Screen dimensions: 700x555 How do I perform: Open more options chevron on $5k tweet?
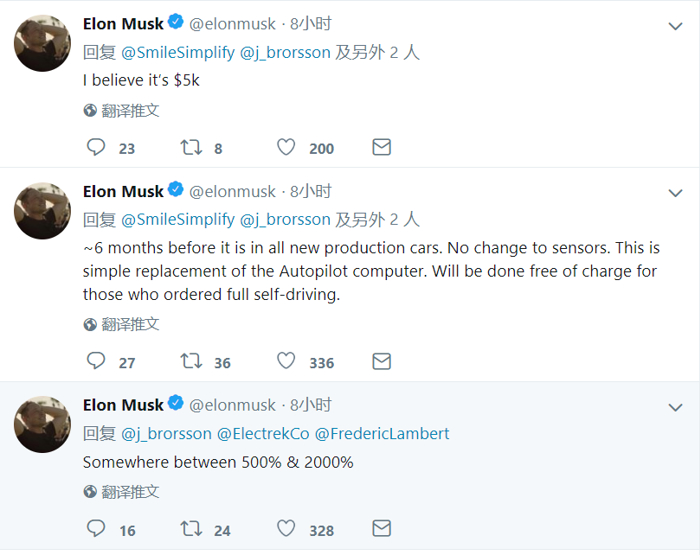(x=675, y=25)
